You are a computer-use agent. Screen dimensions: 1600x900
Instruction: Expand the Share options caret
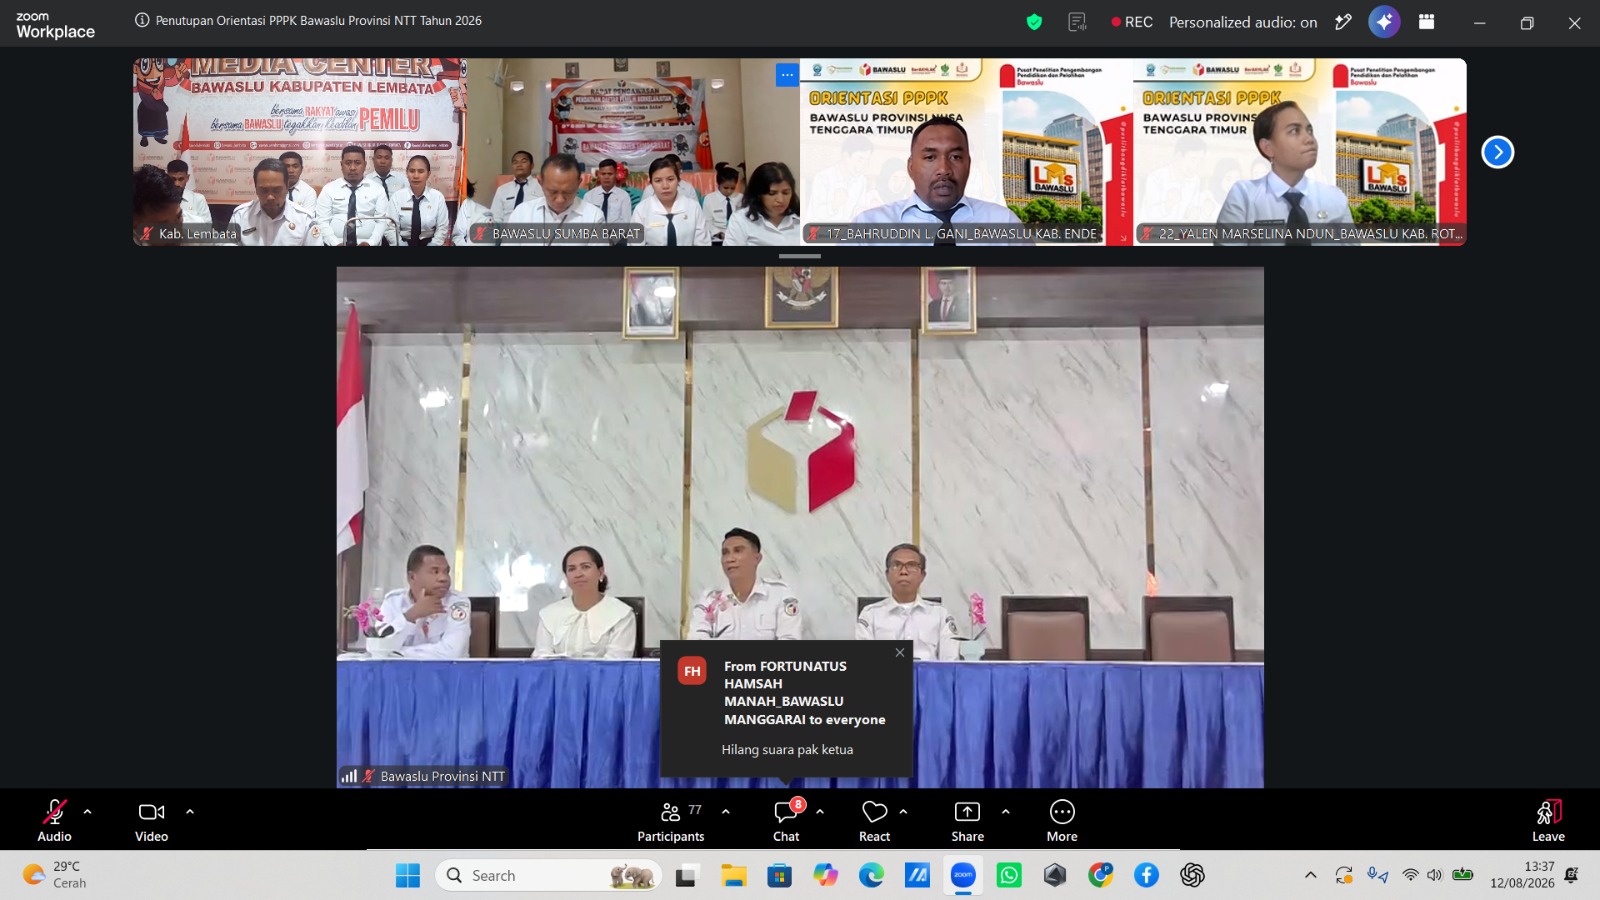pos(1006,812)
